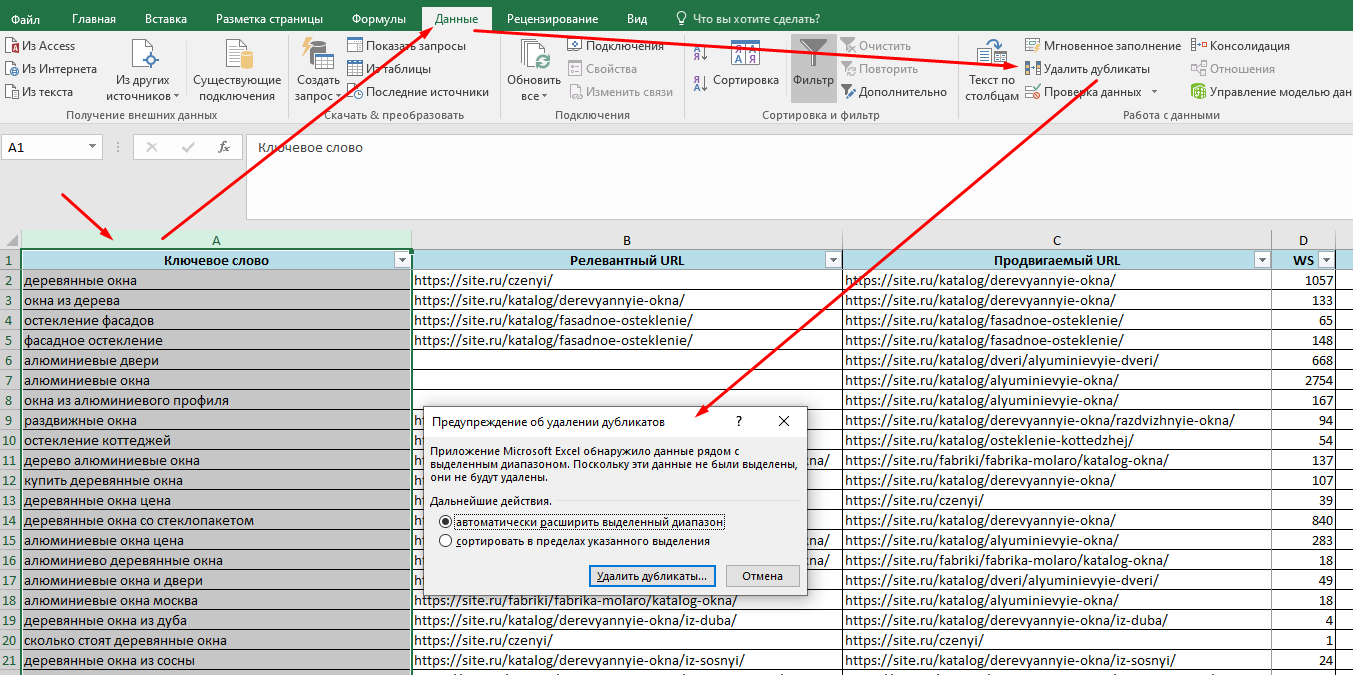This screenshot has height=675, width=1353.
Task: Click Select All corner triangle
Action: tap(11, 240)
